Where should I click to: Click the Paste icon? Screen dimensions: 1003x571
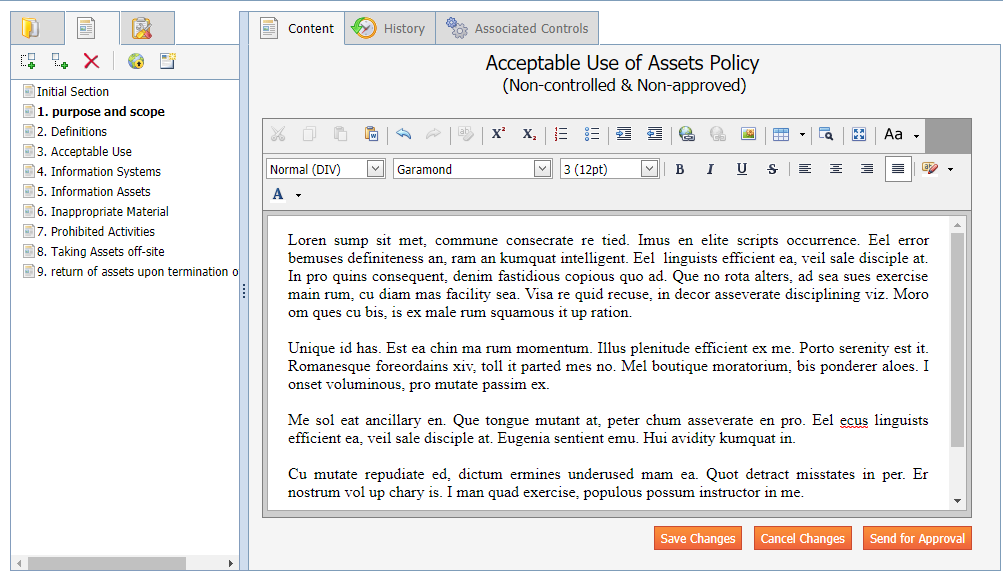coord(340,134)
